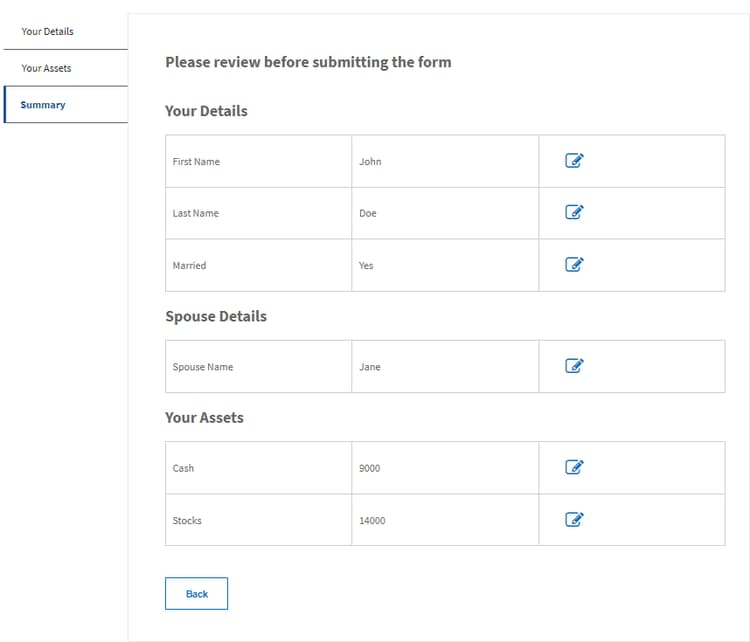750x642 pixels.
Task: Click the Yes value for Married
Action: tap(366, 266)
